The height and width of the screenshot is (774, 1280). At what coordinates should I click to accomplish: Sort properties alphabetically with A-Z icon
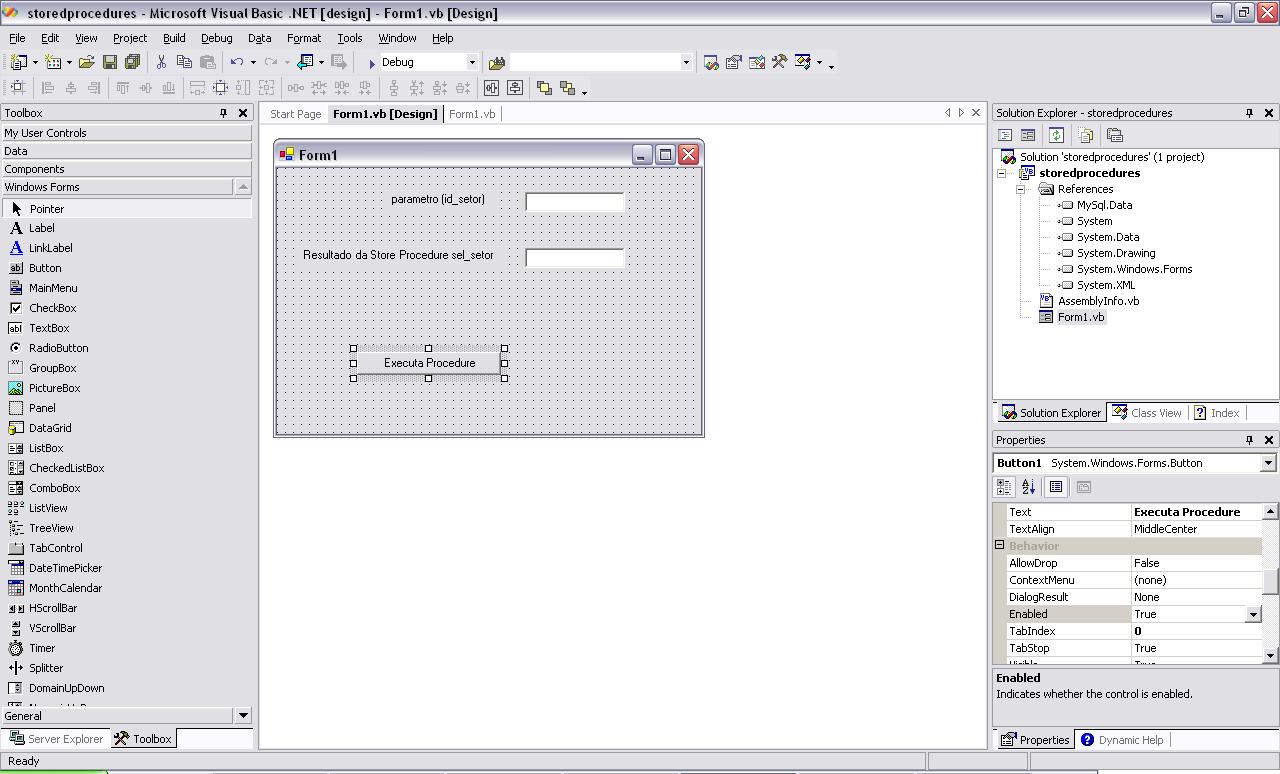[1028, 487]
